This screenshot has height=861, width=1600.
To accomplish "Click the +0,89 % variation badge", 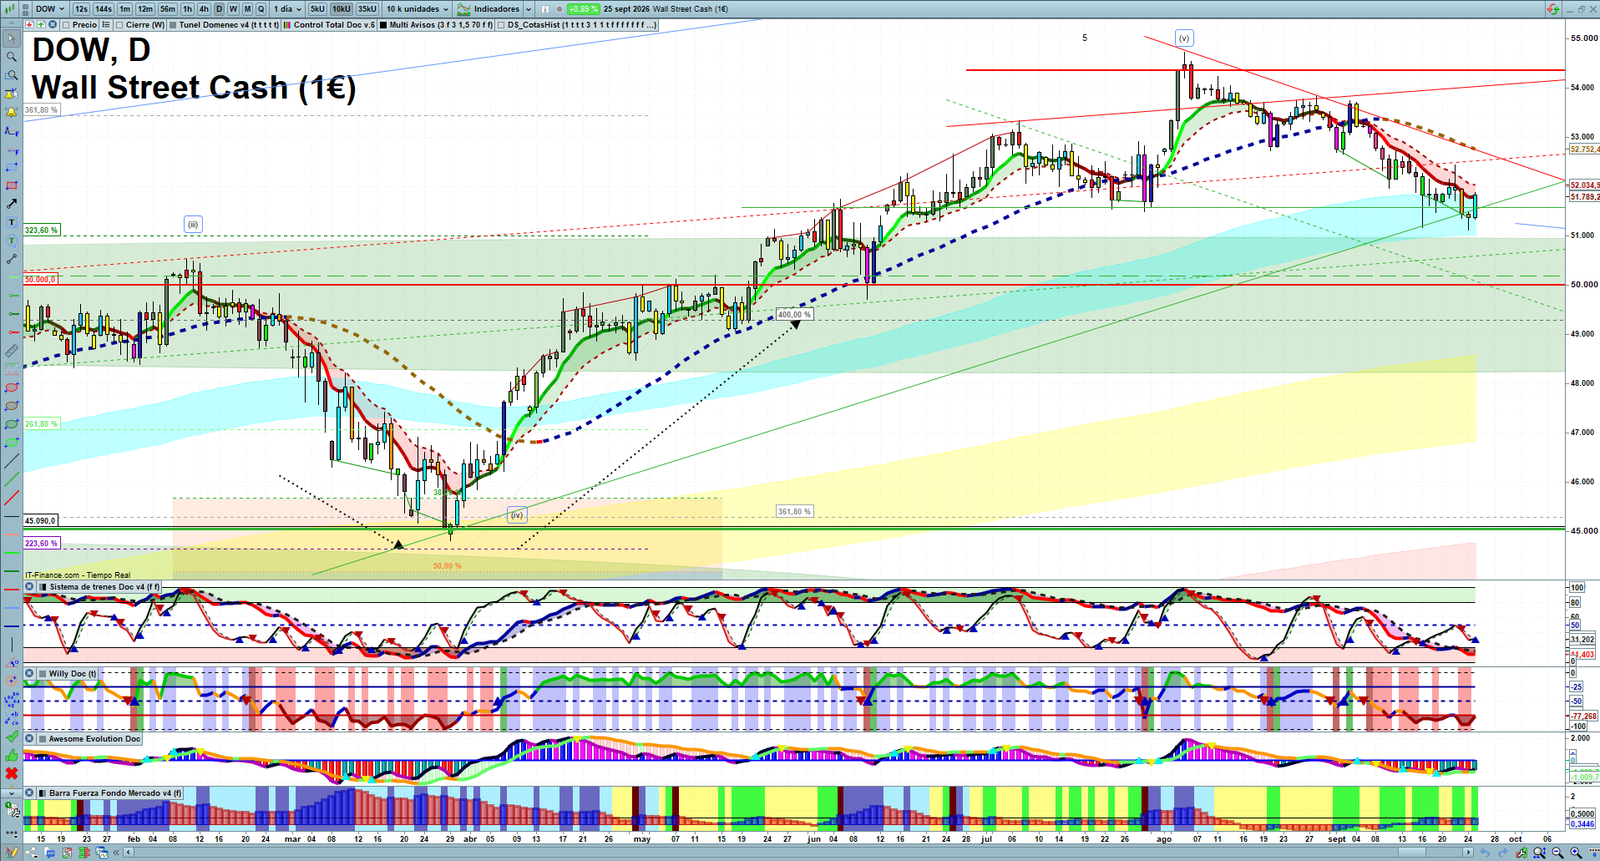I will 583,9.
